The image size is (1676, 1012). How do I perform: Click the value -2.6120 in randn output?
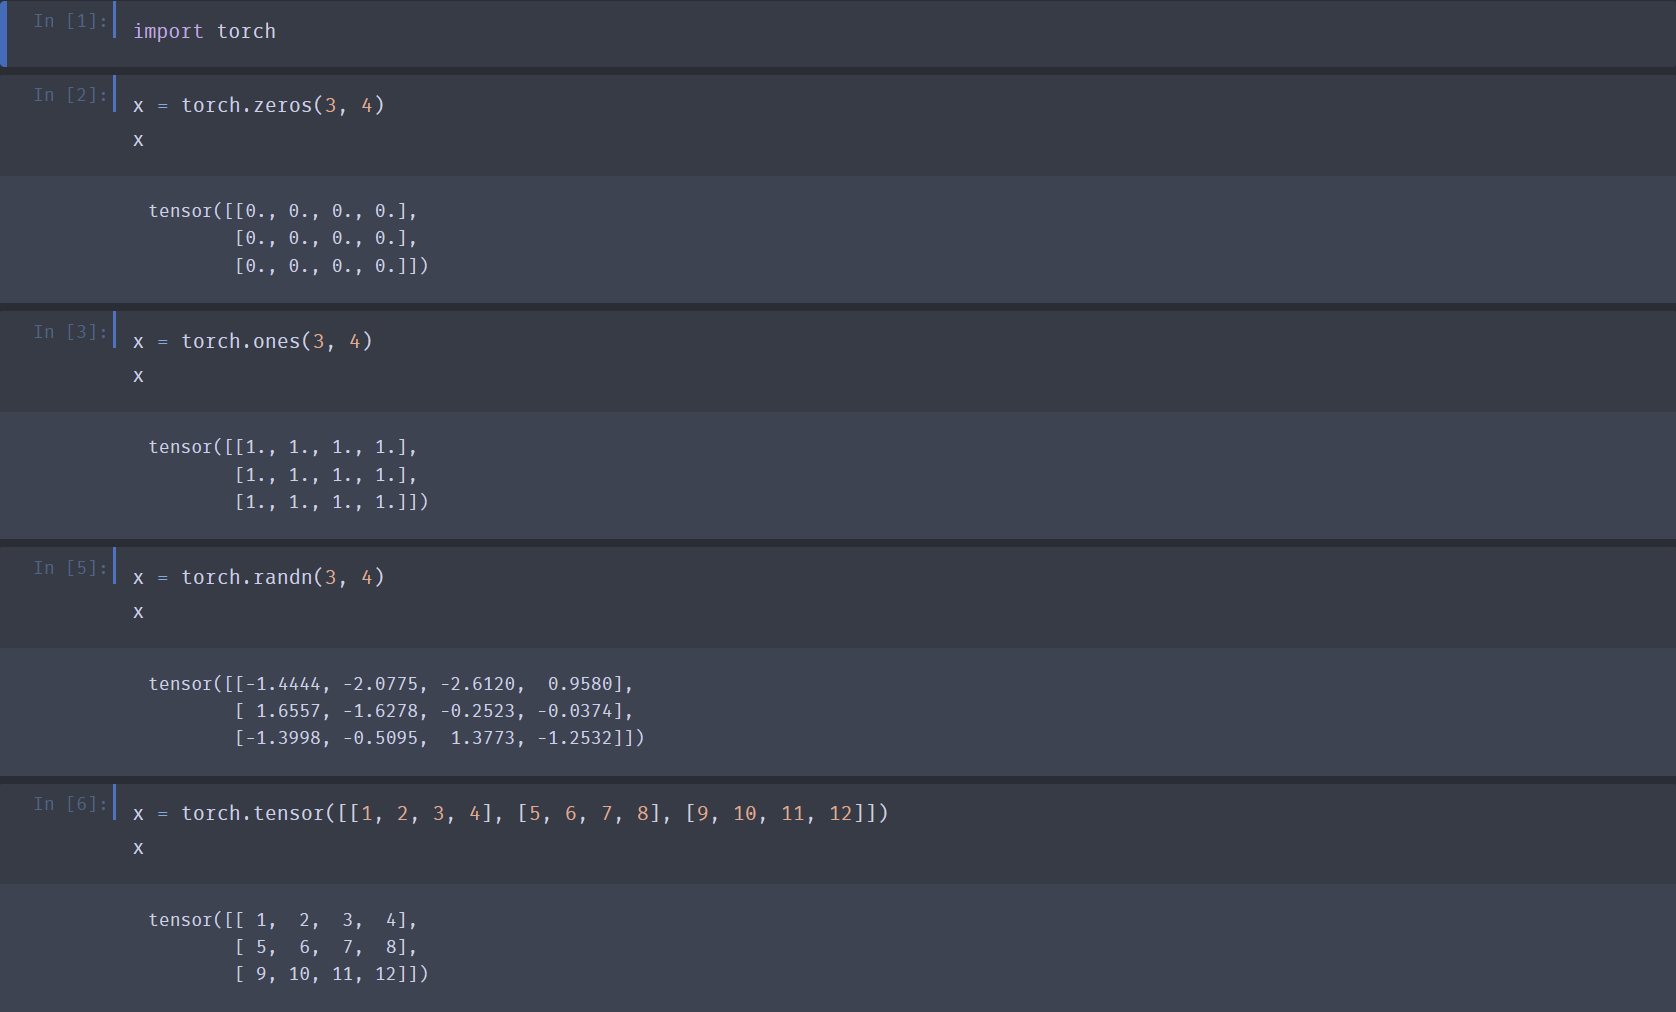[x=478, y=684]
